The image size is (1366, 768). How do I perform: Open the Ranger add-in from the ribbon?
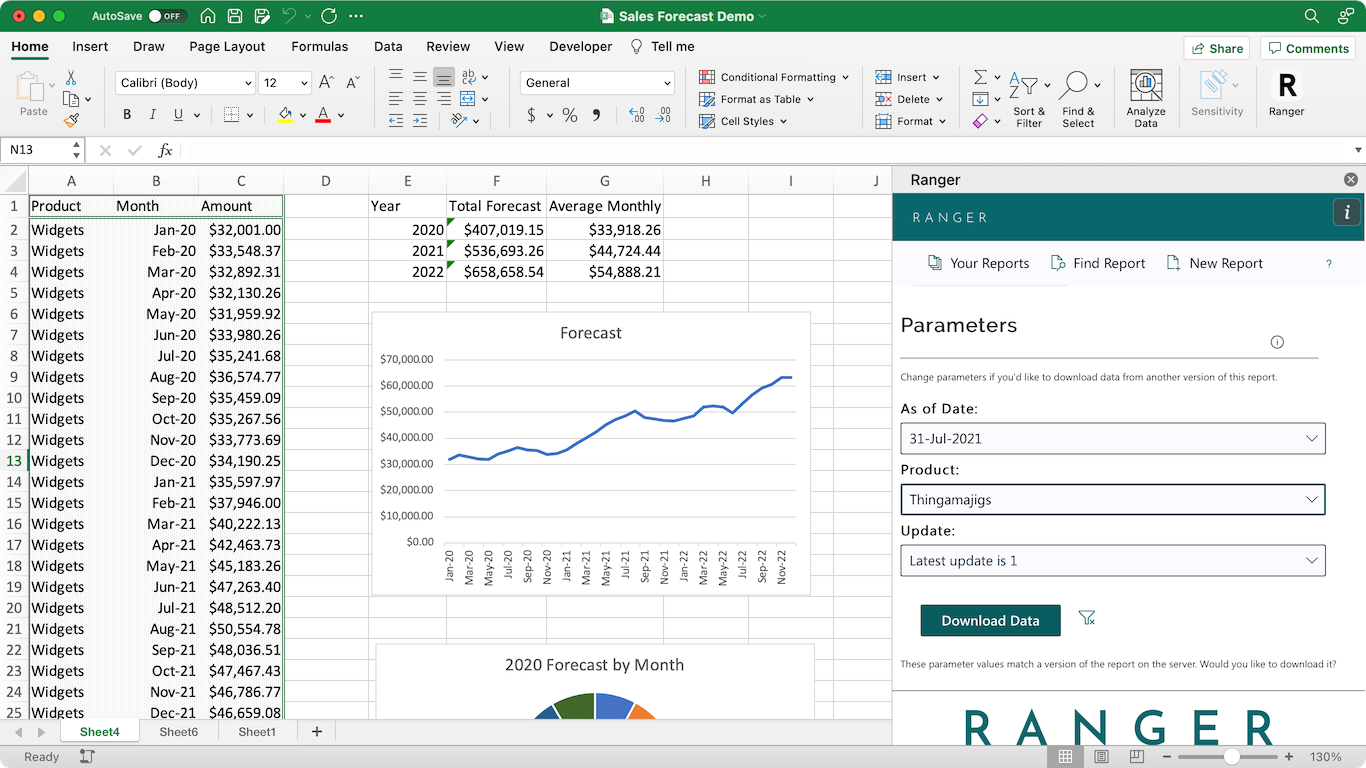1286,94
